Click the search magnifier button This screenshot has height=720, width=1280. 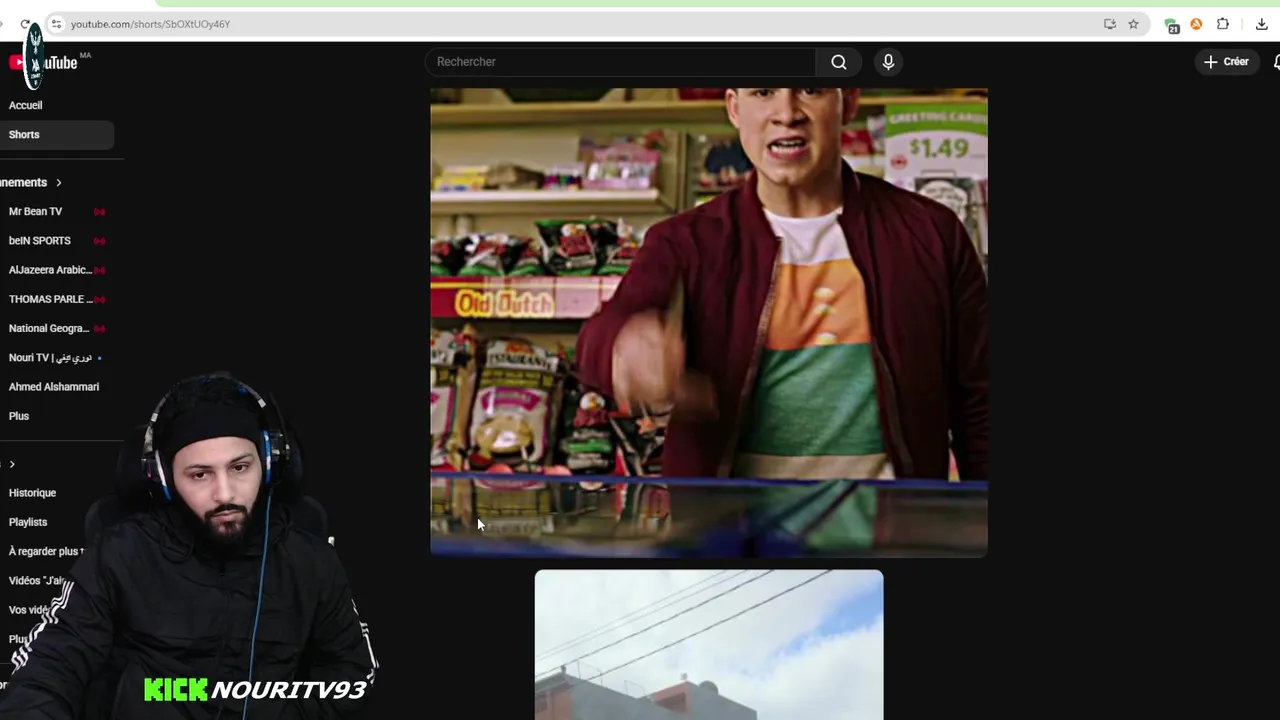839,62
